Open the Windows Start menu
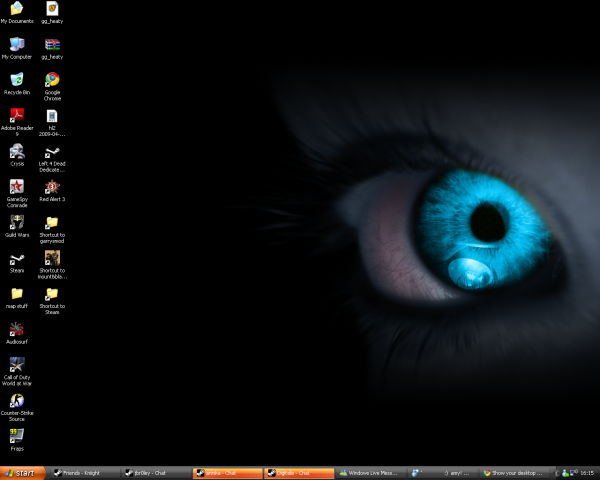This screenshot has height=480, width=600. tap(23, 472)
